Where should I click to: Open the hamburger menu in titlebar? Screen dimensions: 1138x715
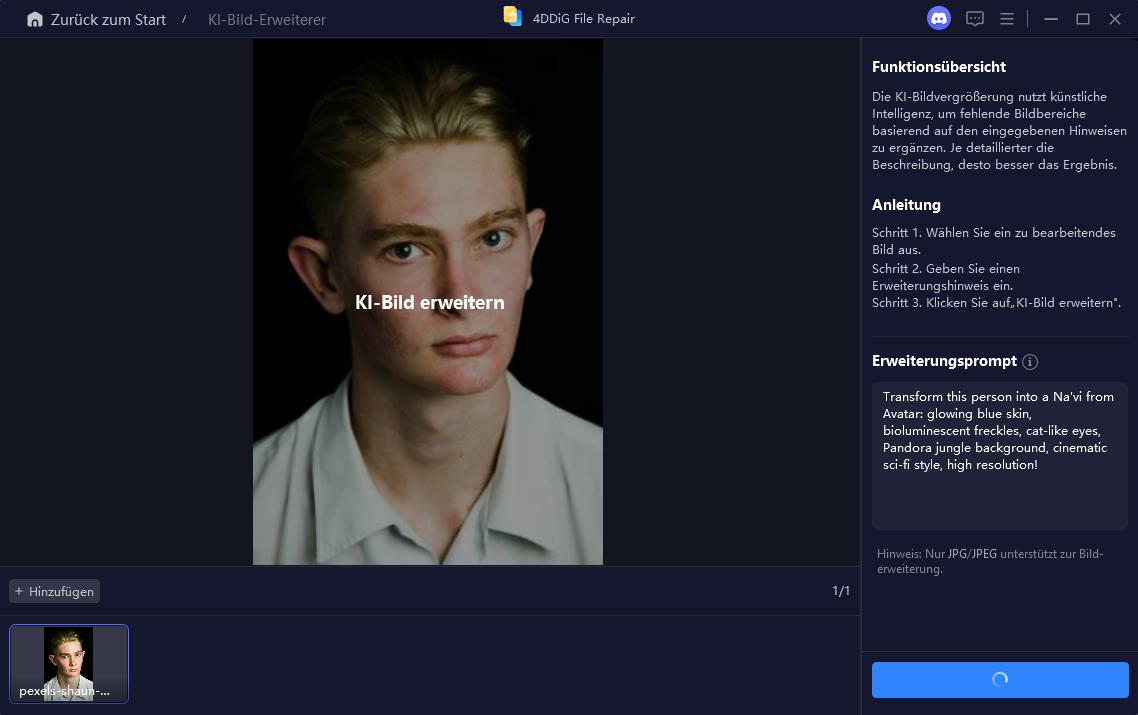point(1006,18)
